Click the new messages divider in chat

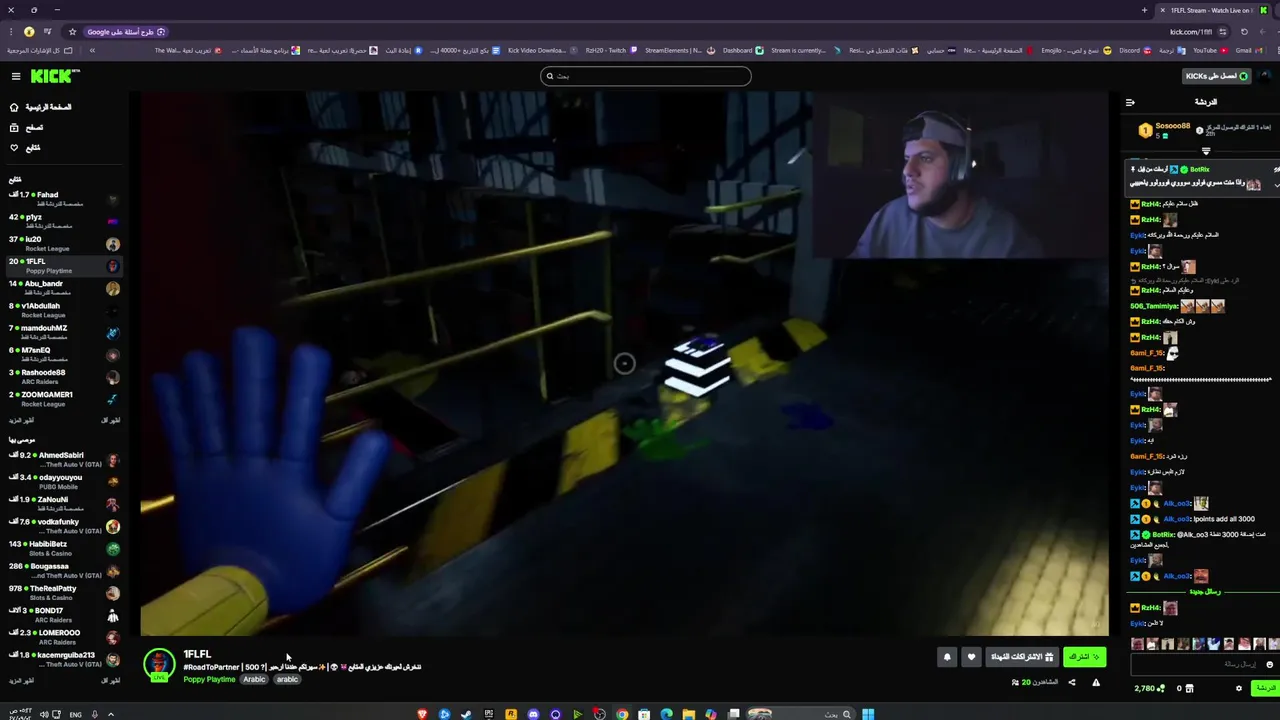click(x=1206, y=592)
